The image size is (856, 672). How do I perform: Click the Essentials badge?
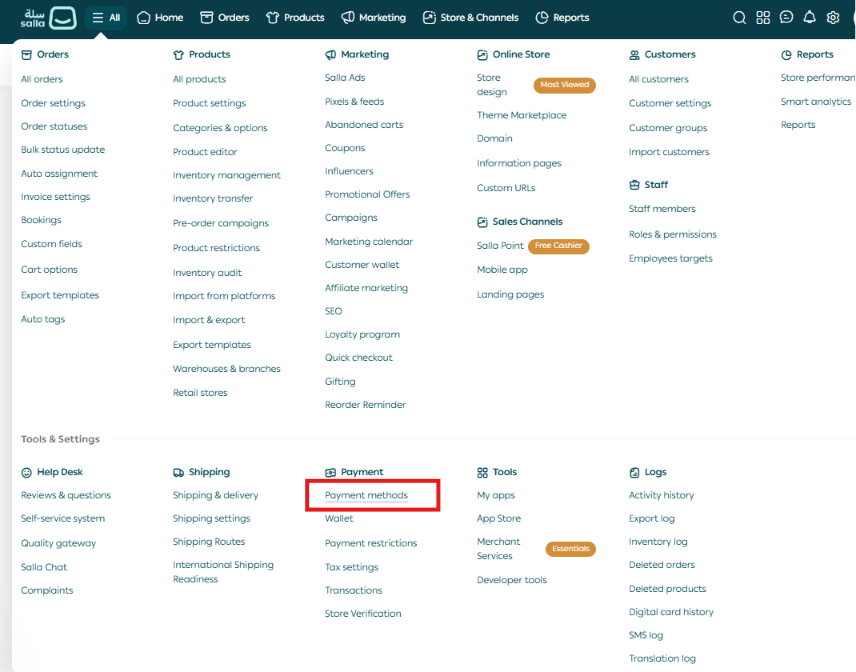(570, 549)
